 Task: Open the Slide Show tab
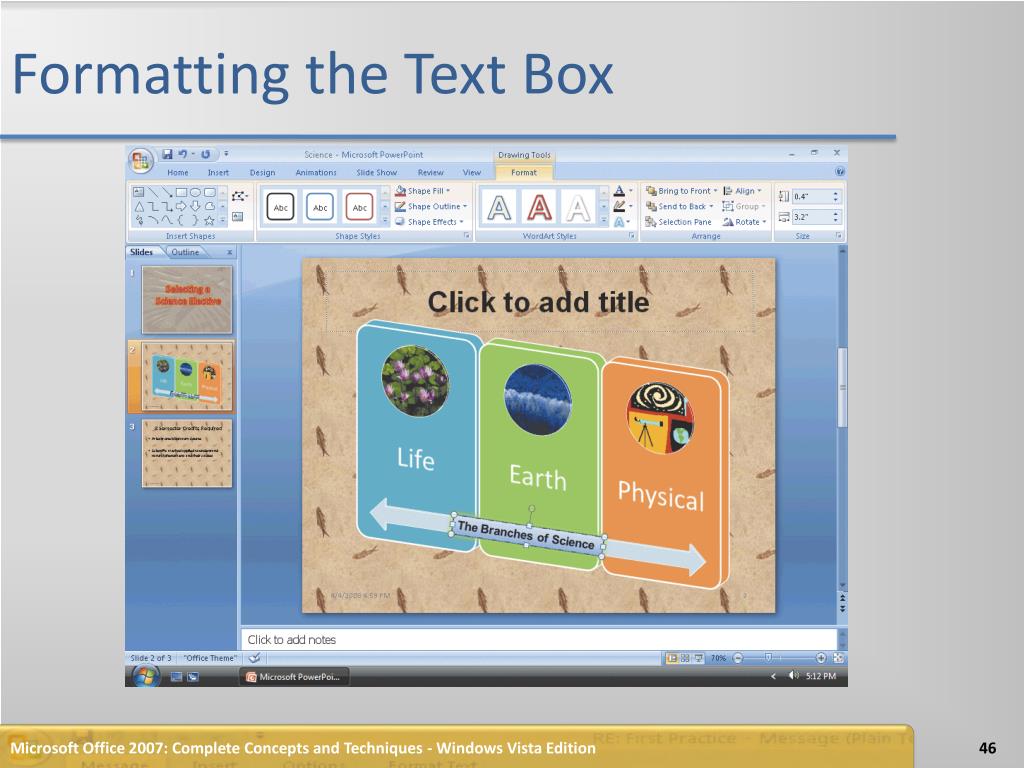[x=376, y=172]
